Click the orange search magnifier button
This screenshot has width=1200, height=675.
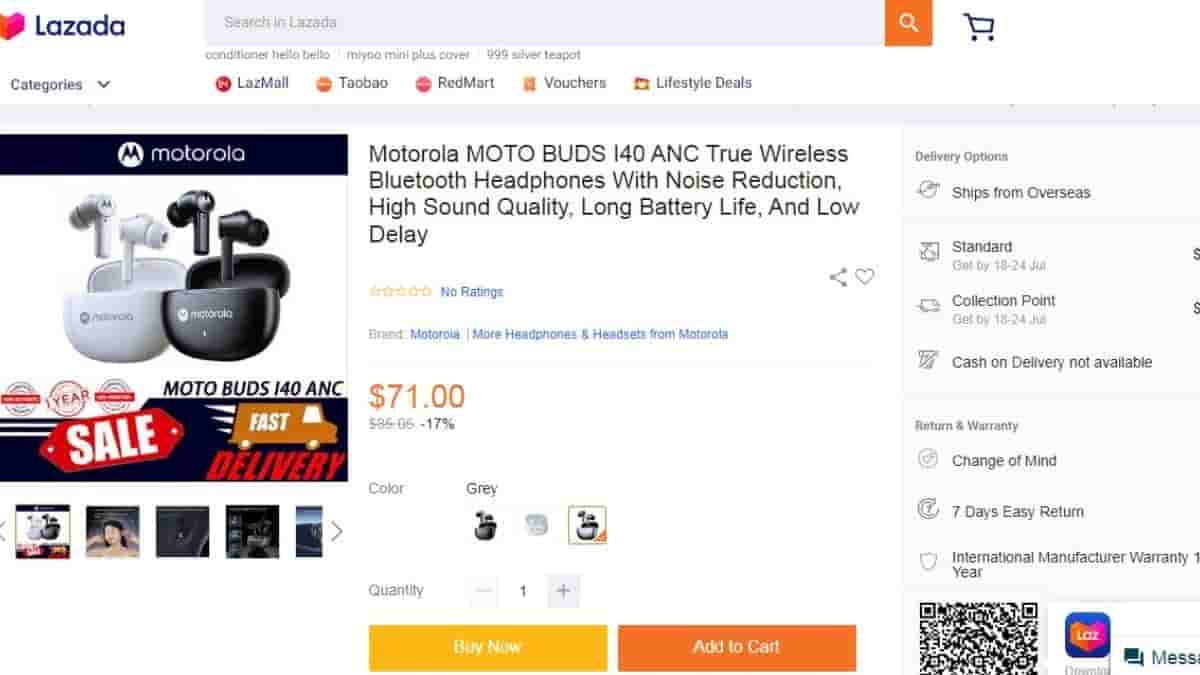coord(908,23)
